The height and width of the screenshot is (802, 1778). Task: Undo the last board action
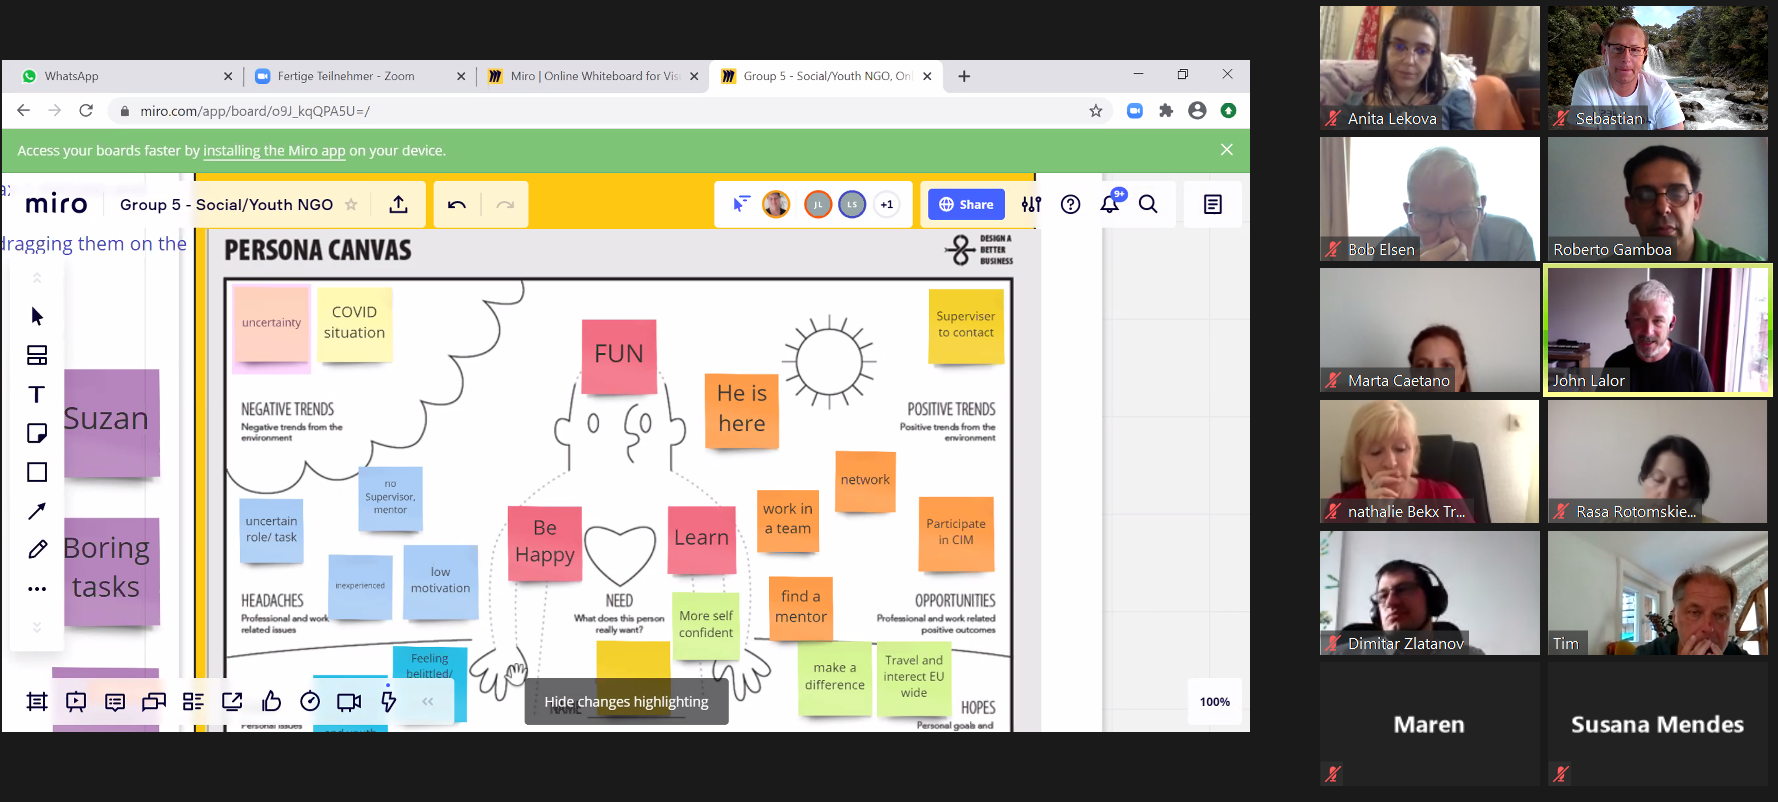(x=457, y=205)
